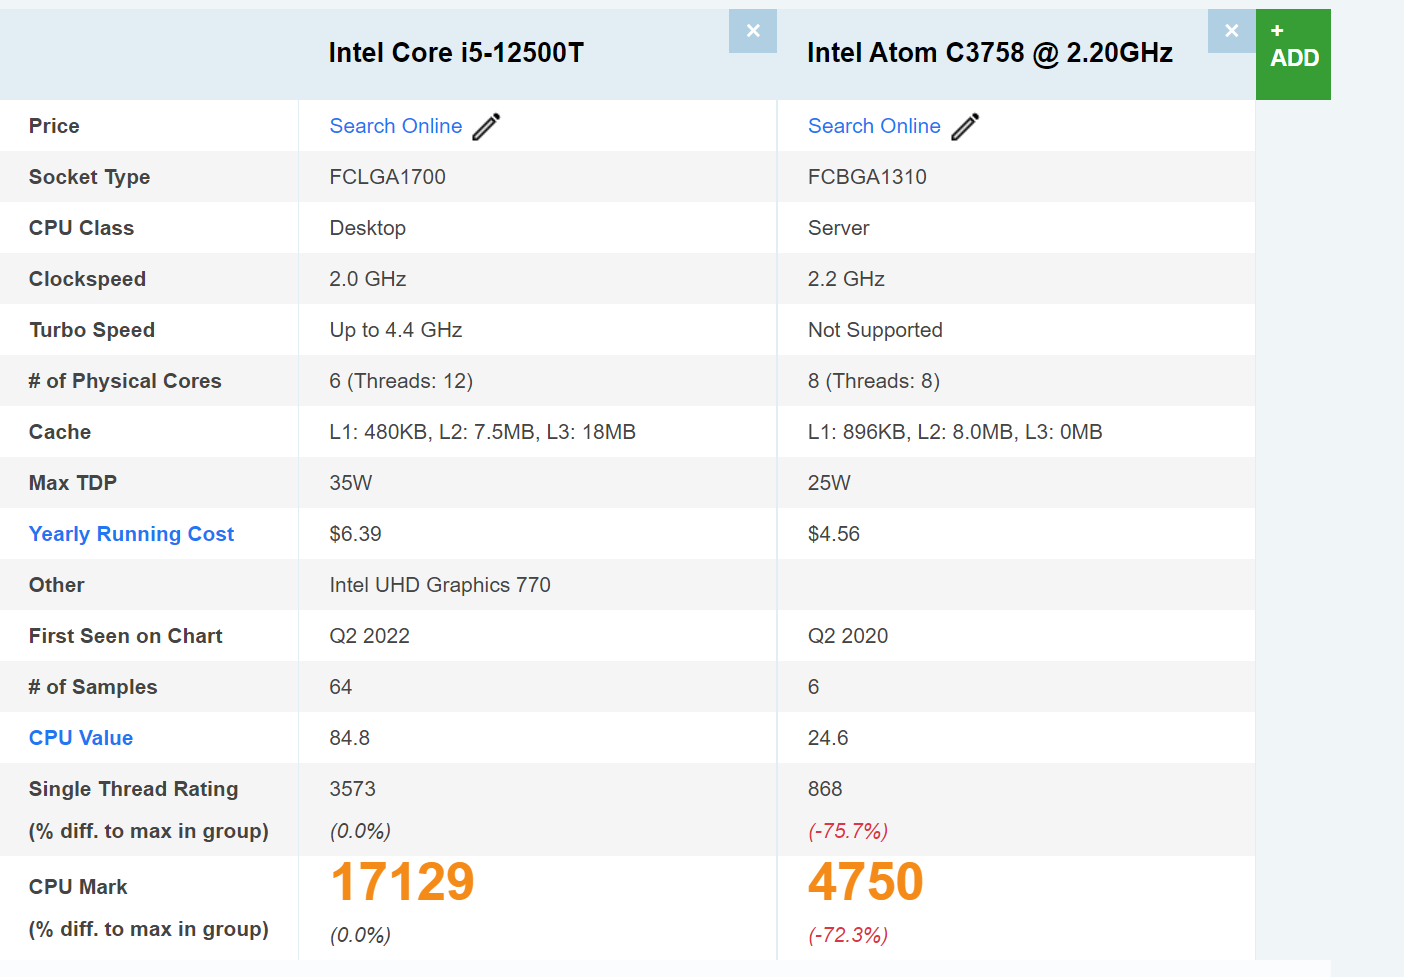This screenshot has height=977, width=1404.
Task: Click the Desktop CPU class value
Action: click(x=368, y=228)
